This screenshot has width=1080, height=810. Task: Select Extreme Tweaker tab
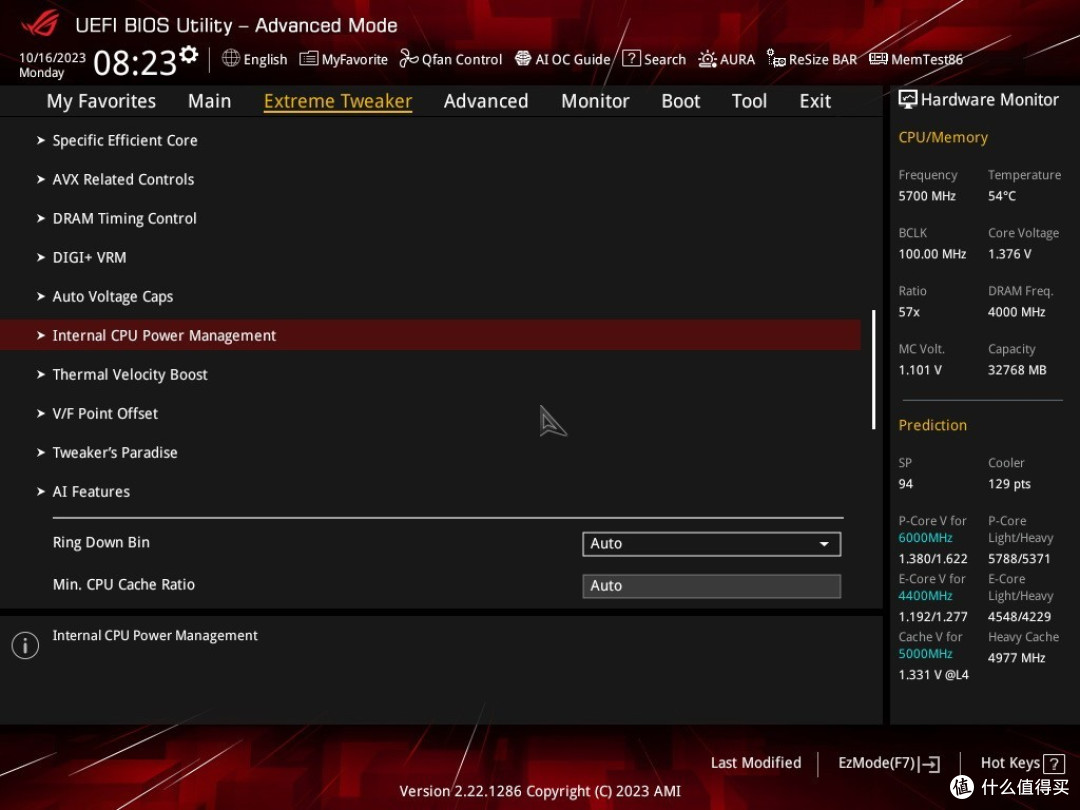(x=338, y=101)
